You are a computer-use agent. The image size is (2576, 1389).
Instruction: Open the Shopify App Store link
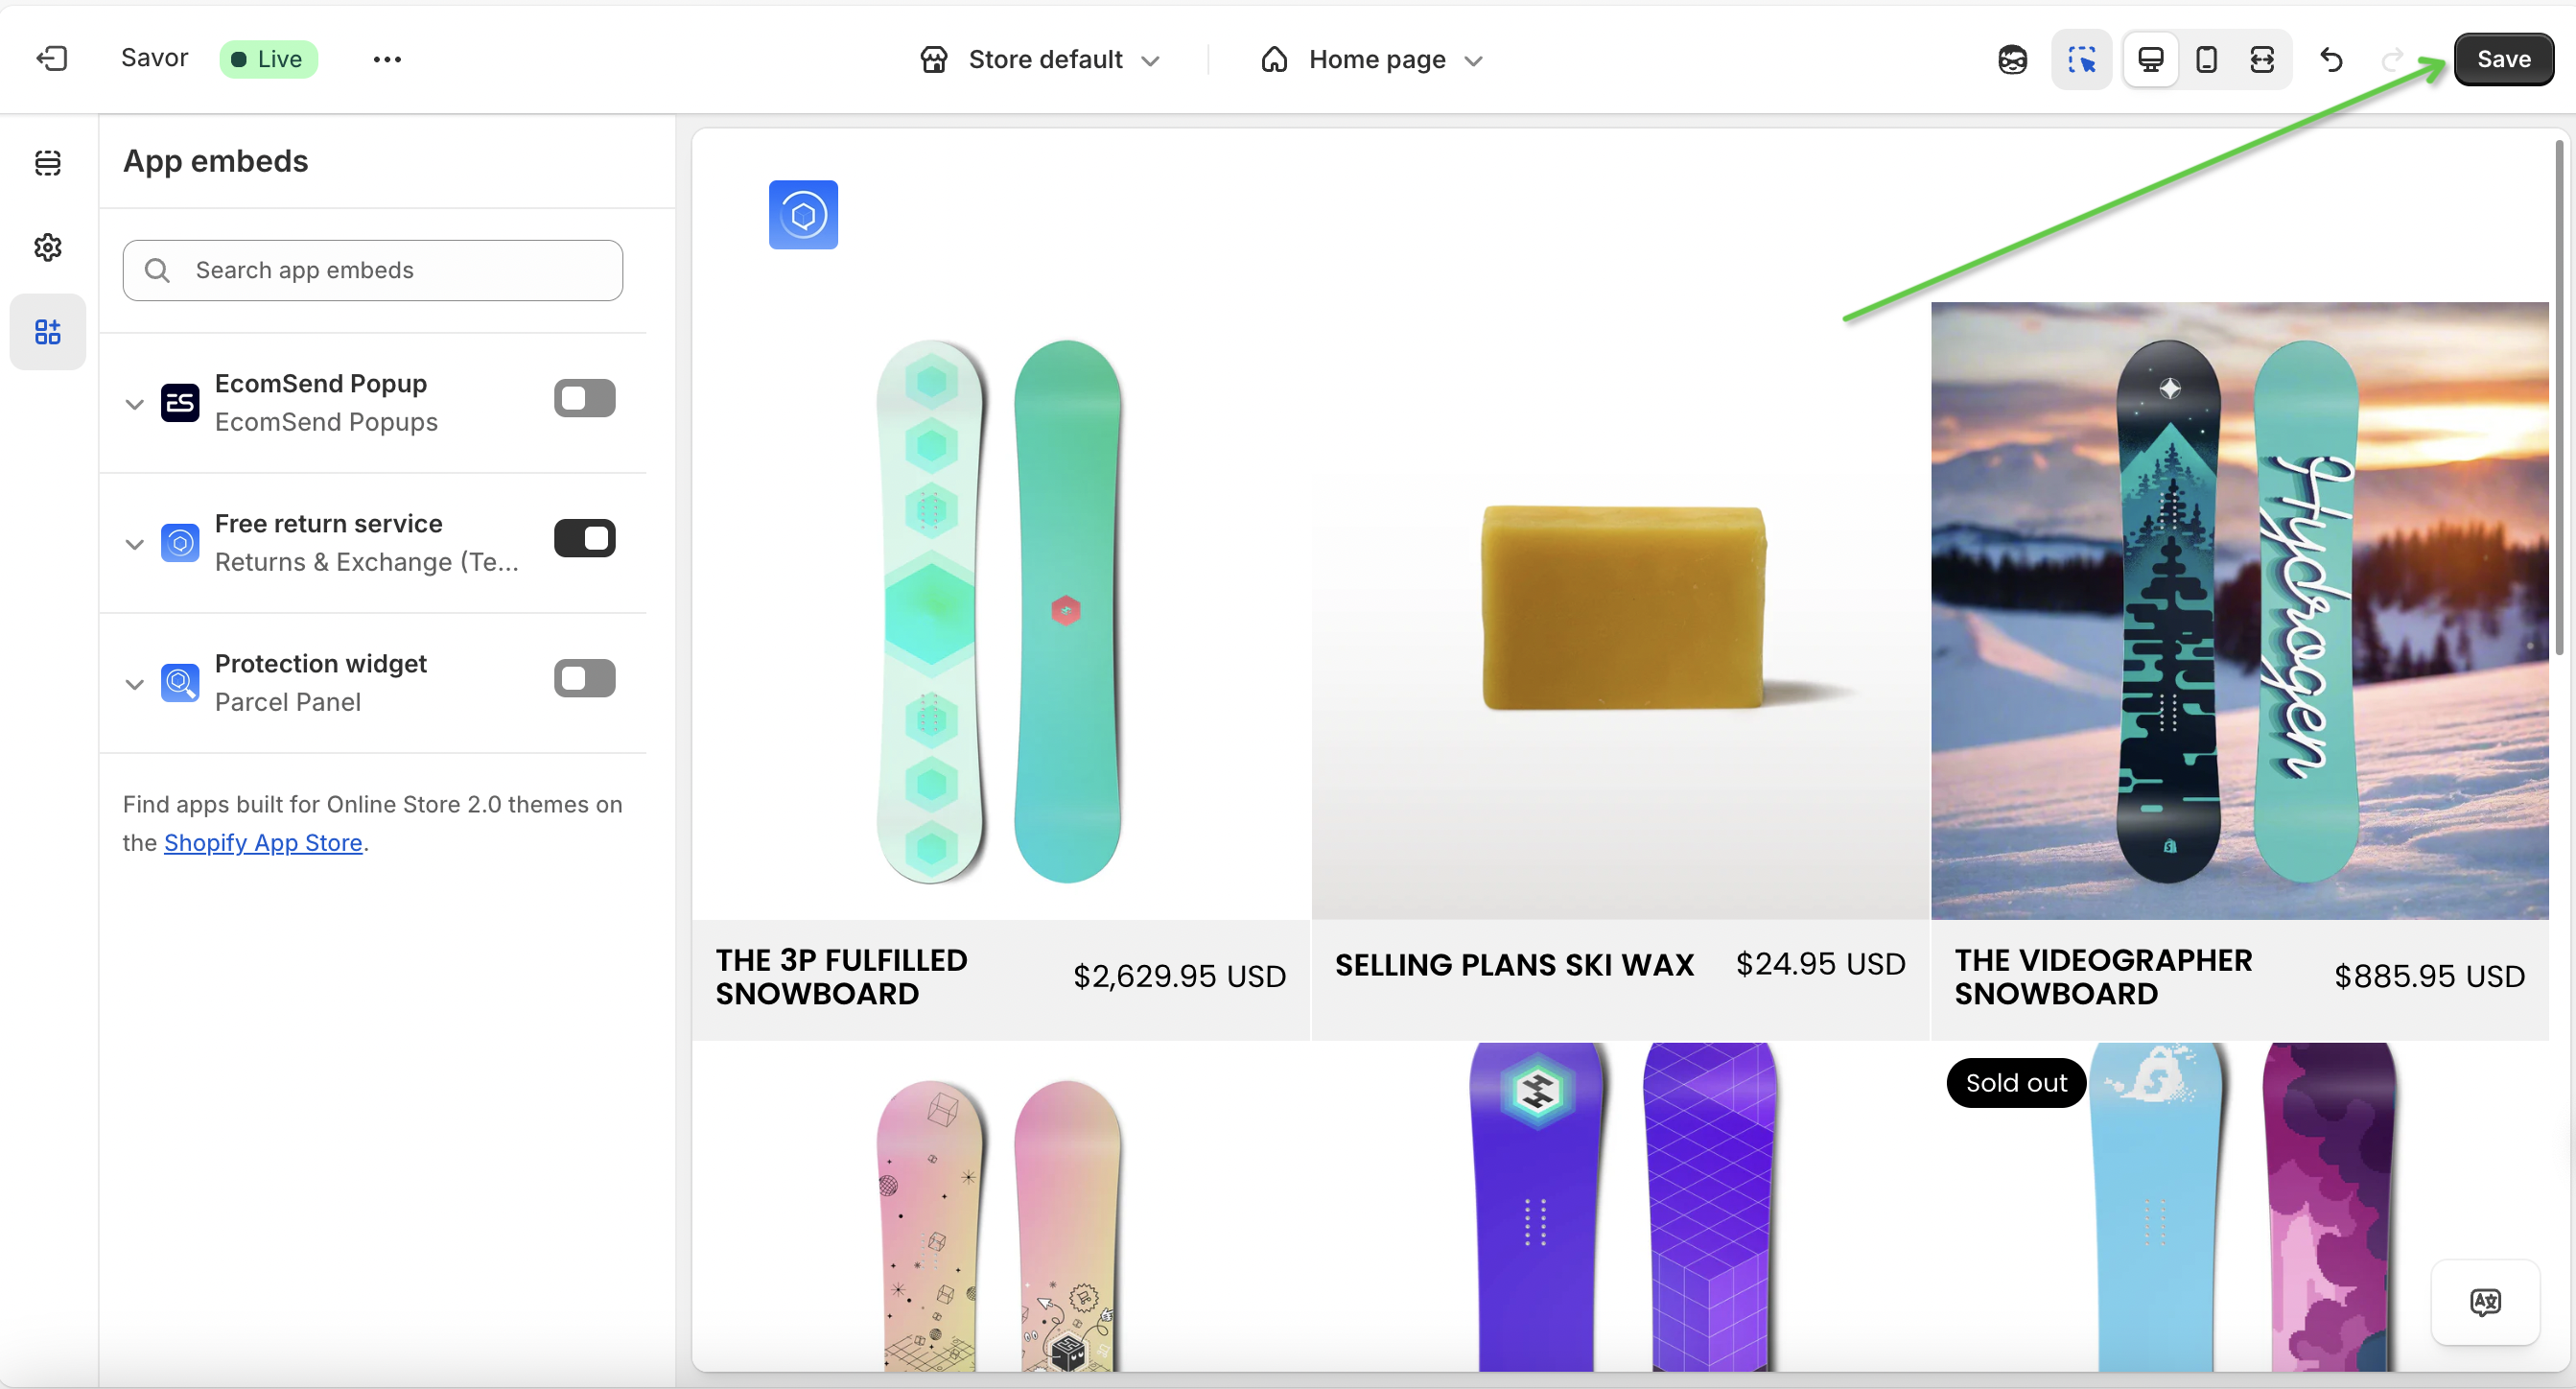click(263, 842)
